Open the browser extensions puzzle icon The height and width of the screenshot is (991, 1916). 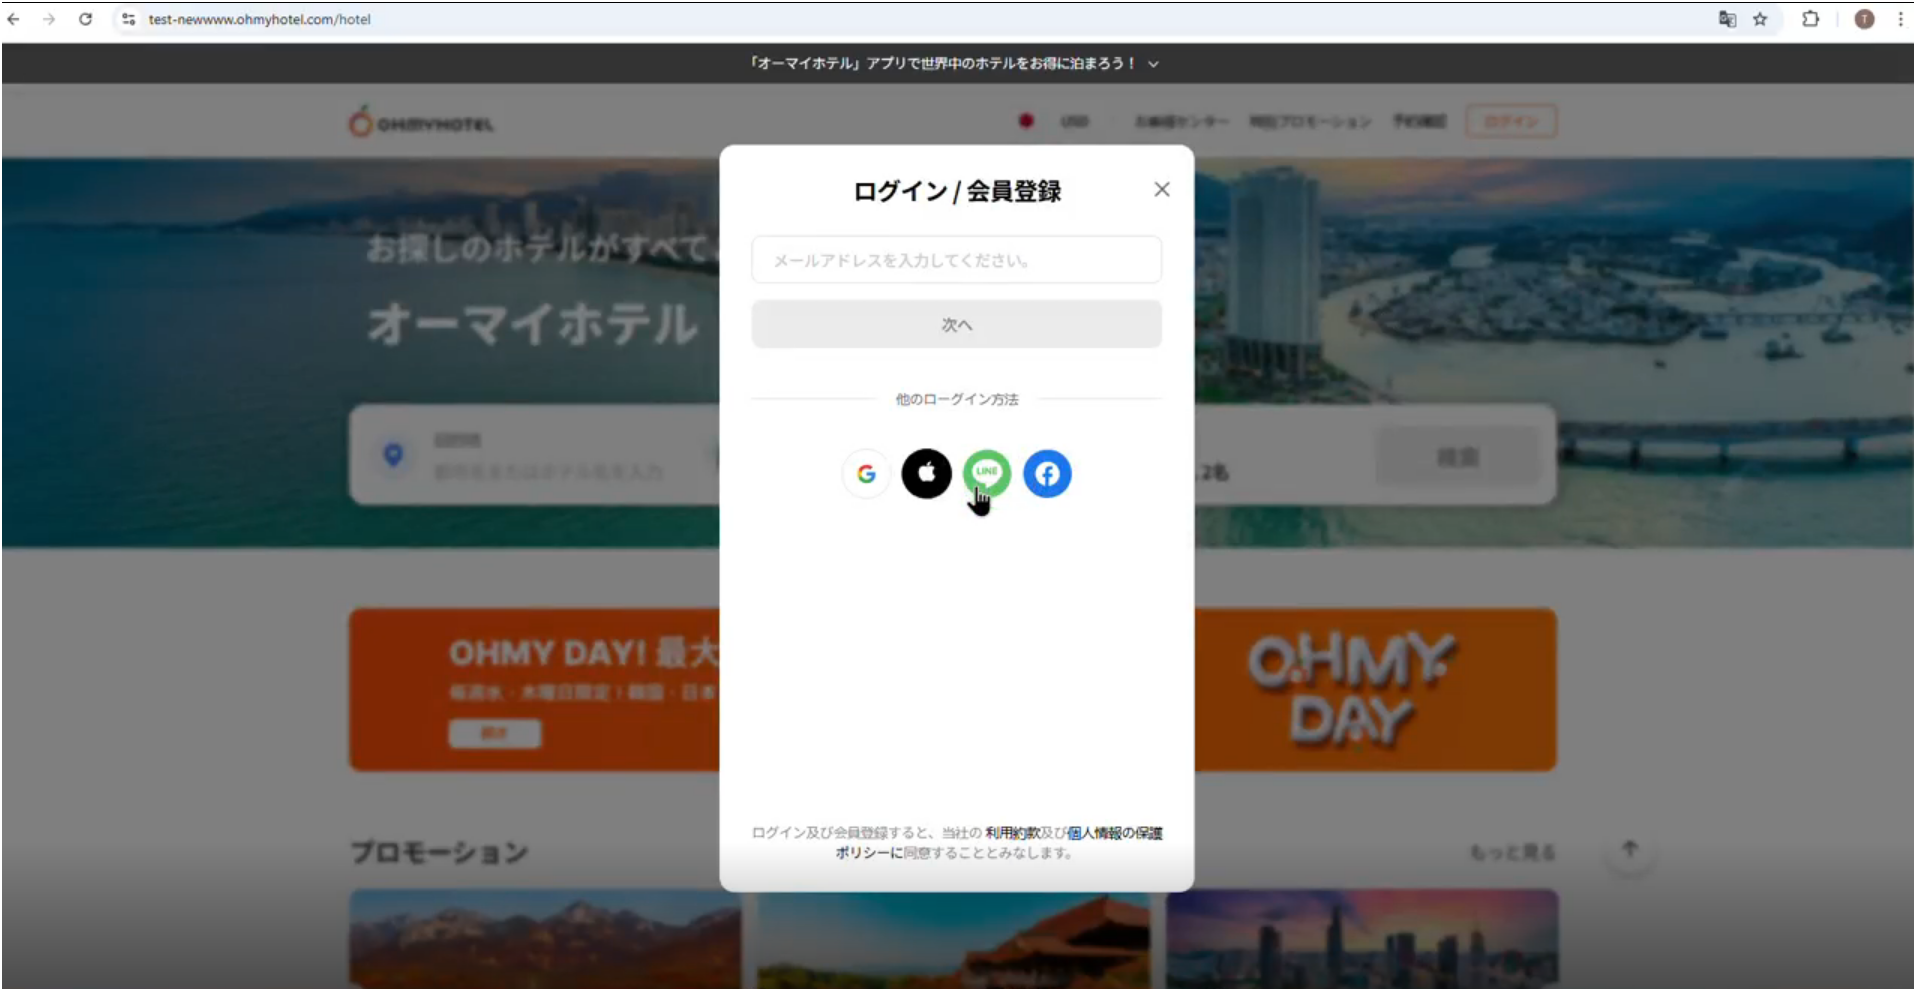pyautogui.click(x=1810, y=19)
